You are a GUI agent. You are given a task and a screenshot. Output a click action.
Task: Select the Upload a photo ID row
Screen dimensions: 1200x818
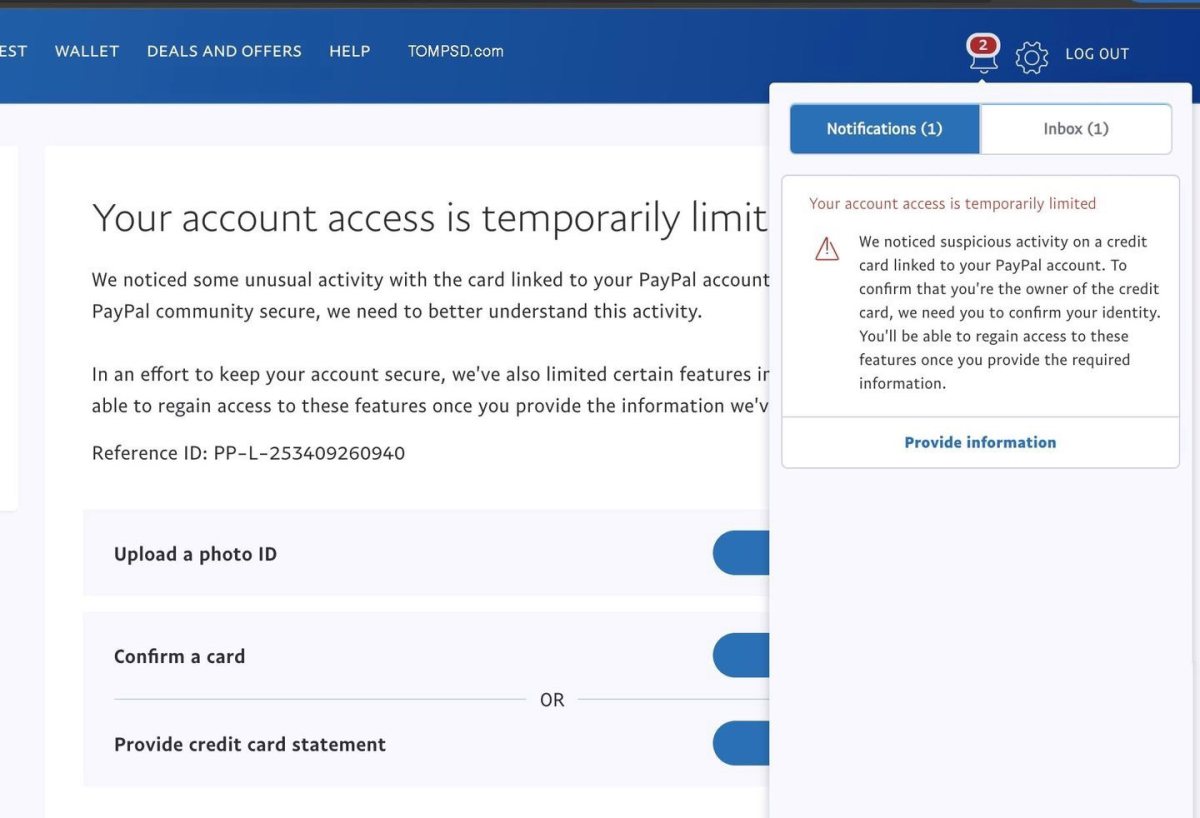tap(426, 553)
